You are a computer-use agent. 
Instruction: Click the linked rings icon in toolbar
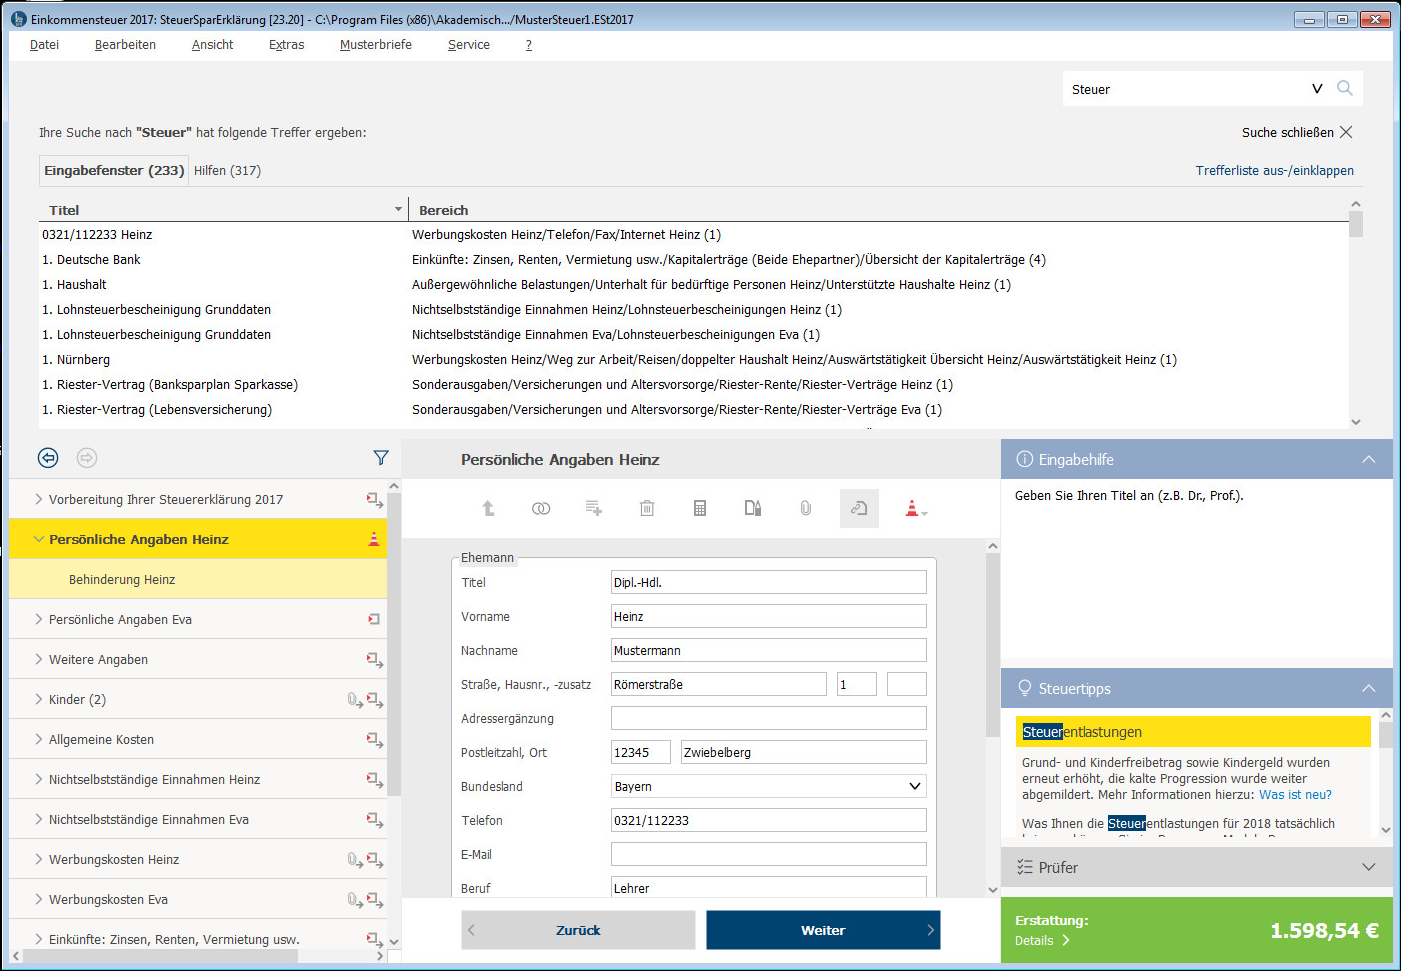point(541,508)
